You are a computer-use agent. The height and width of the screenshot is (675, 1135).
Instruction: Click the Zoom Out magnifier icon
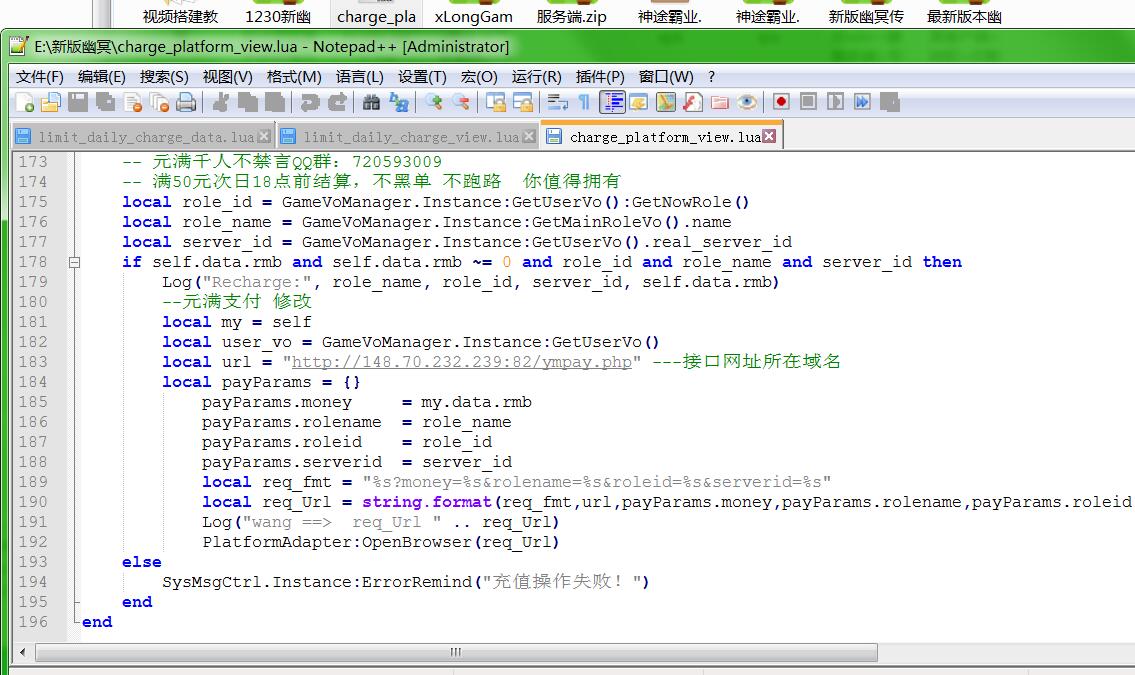click(x=461, y=102)
